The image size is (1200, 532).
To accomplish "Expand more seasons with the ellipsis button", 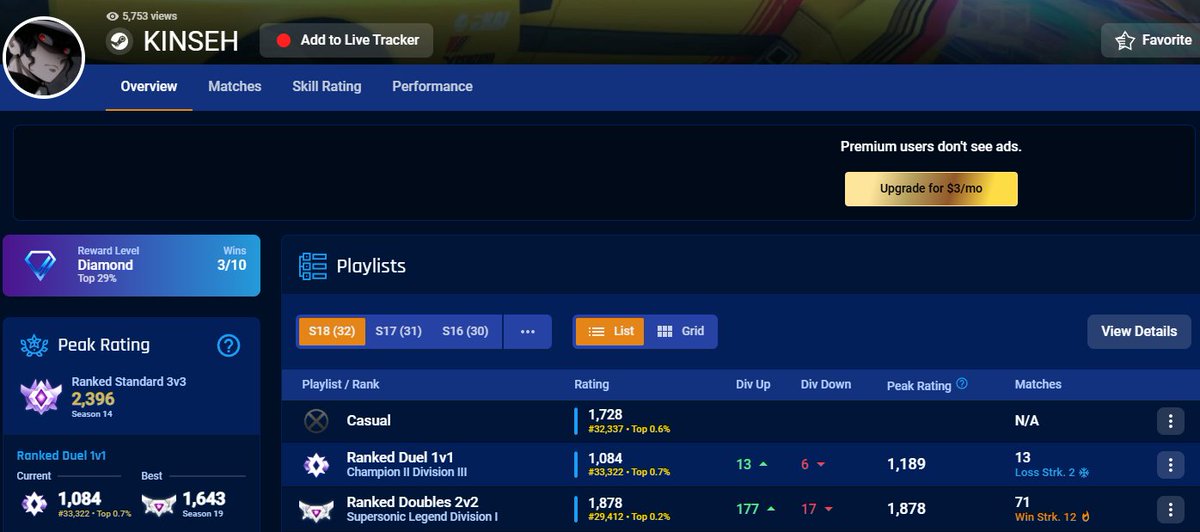I will (528, 331).
